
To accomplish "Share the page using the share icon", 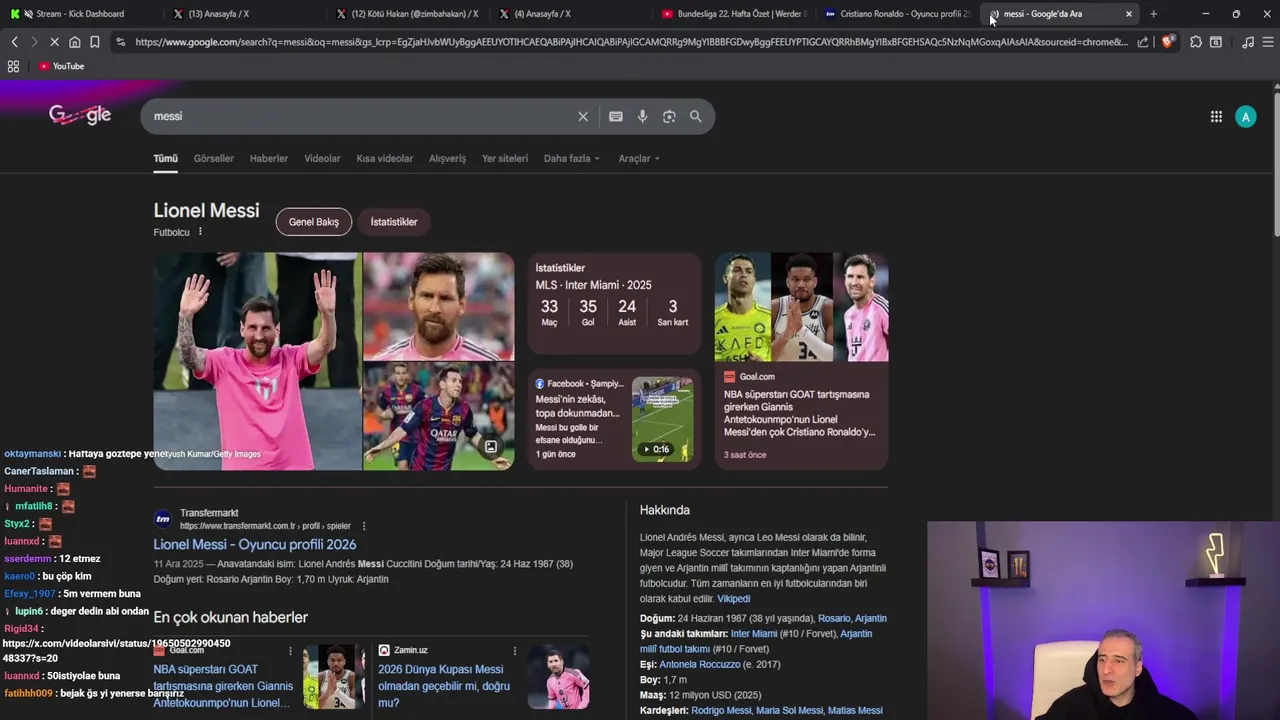I will [x=1143, y=42].
